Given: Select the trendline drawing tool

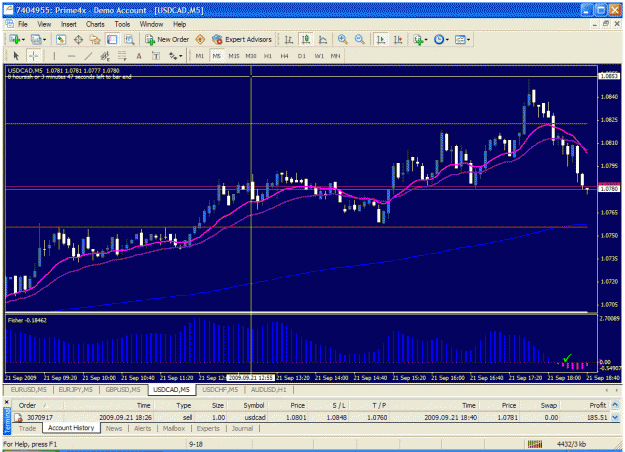Looking at the screenshot, I should pos(88,56).
